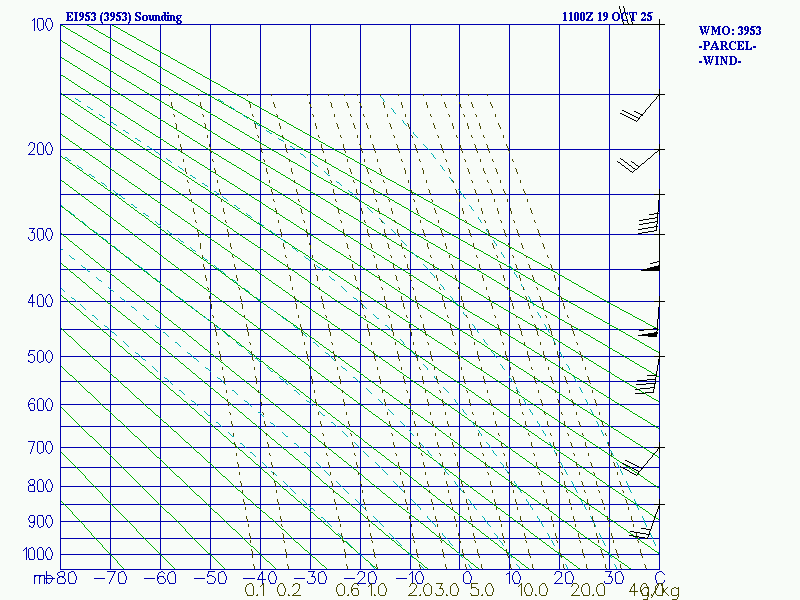Click the 0 temperature axis label

(x=467, y=578)
